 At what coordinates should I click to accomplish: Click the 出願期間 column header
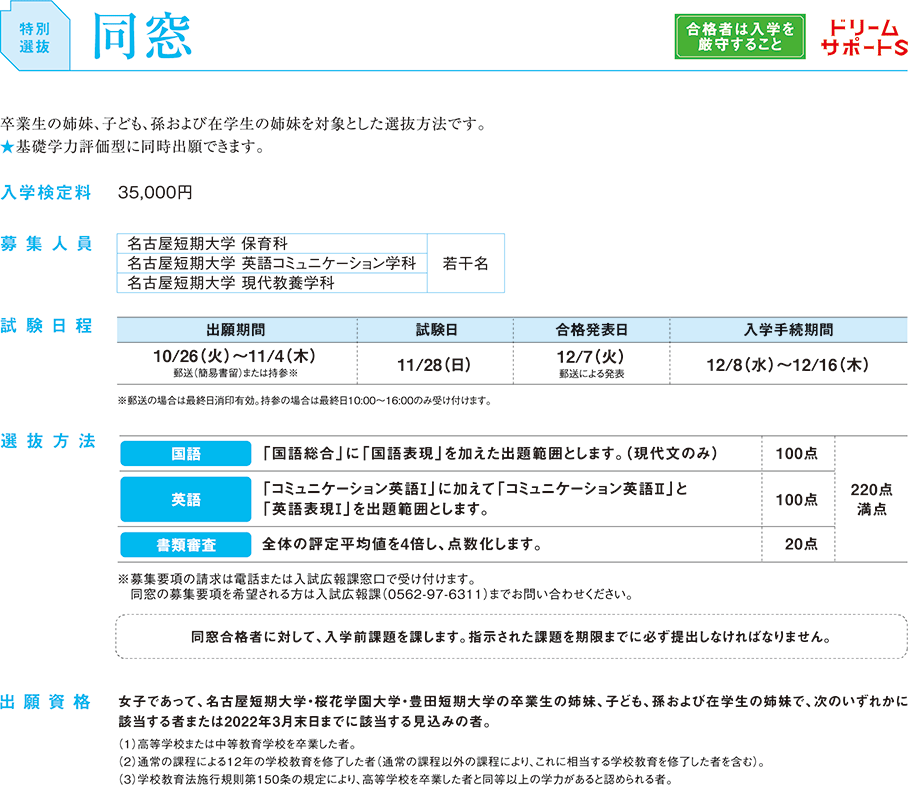tap(236, 330)
